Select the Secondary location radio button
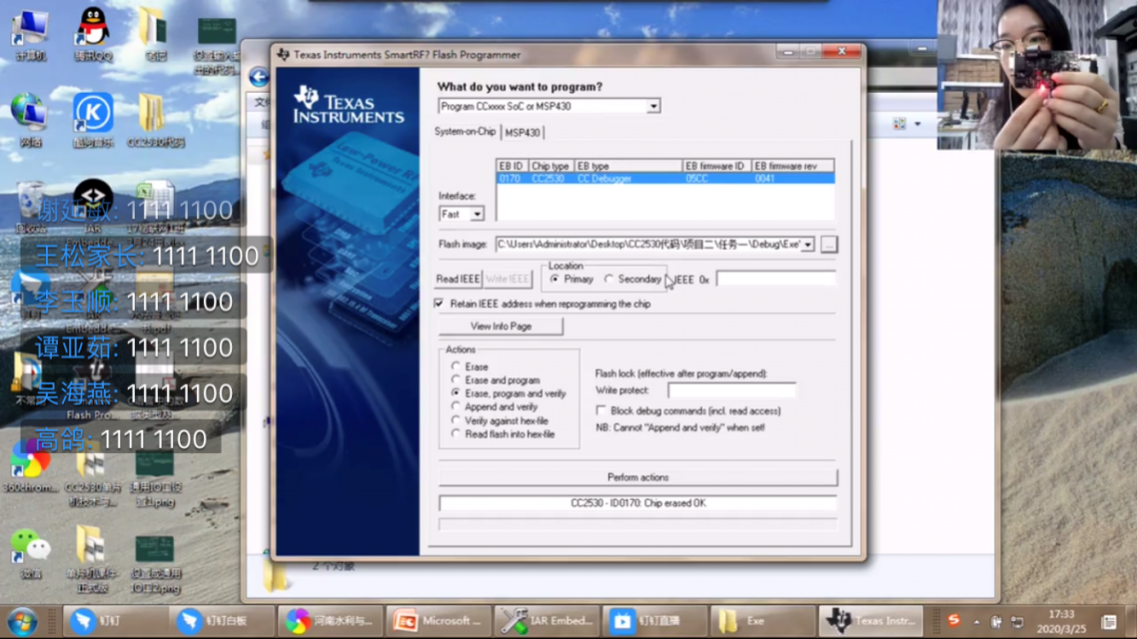The image size is (1137, 639). 609,280
